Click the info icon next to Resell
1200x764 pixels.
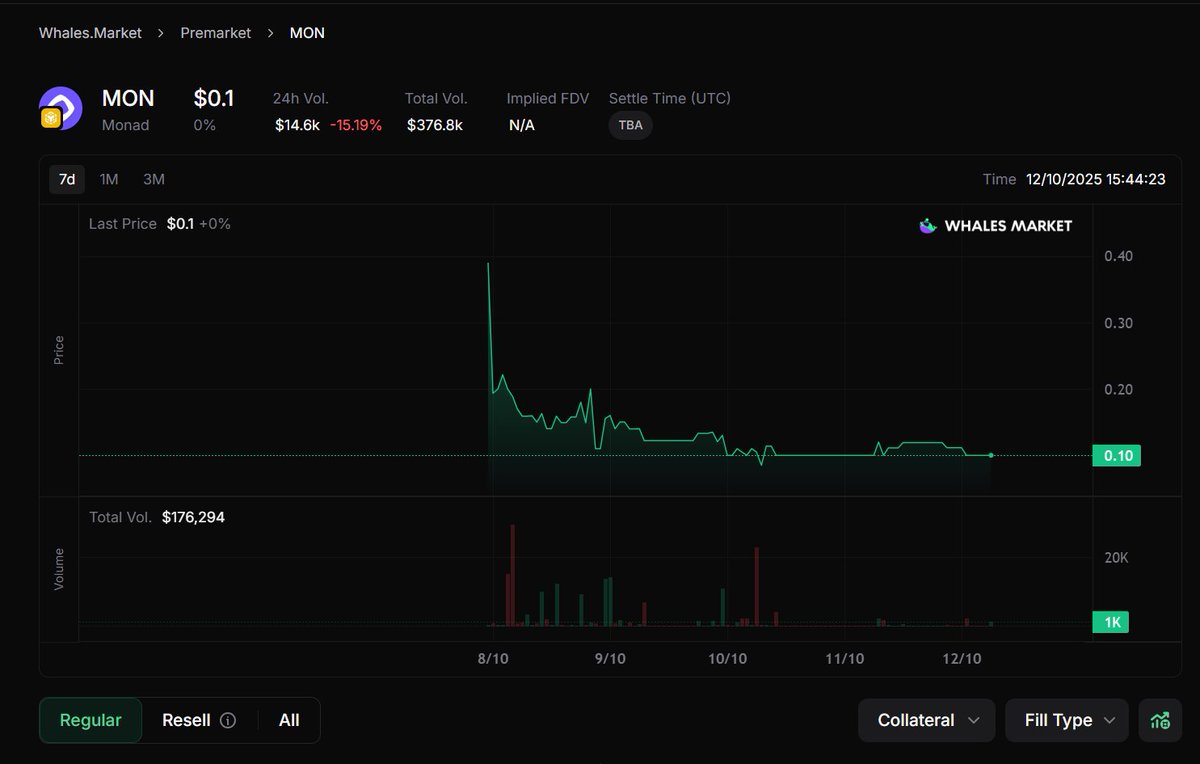(228, 720)
